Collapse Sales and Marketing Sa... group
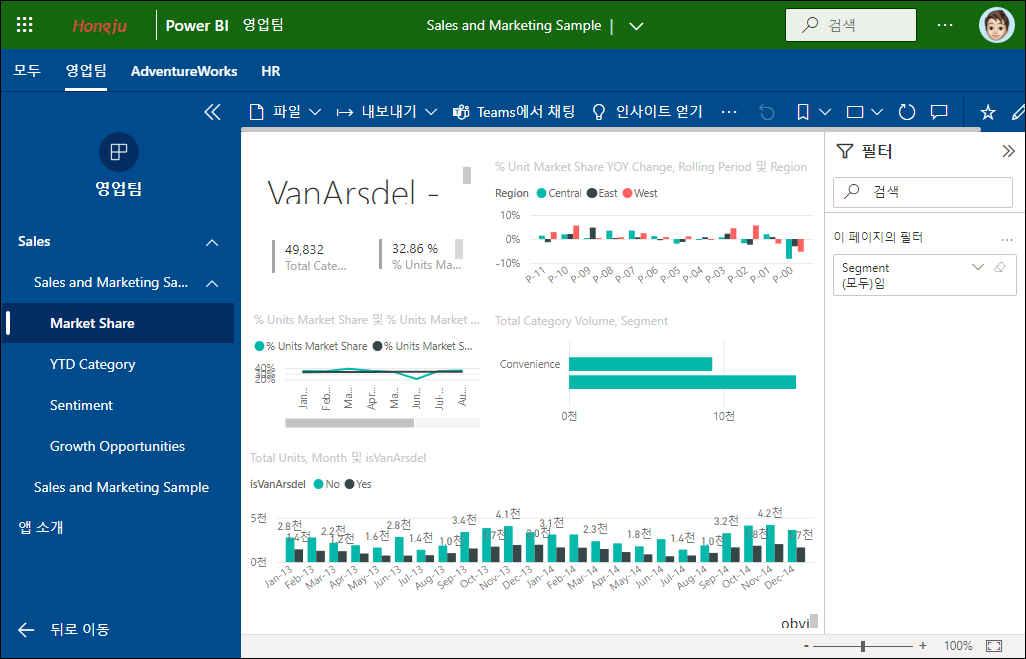1026x659 pixels. click(x=212, y=283)
